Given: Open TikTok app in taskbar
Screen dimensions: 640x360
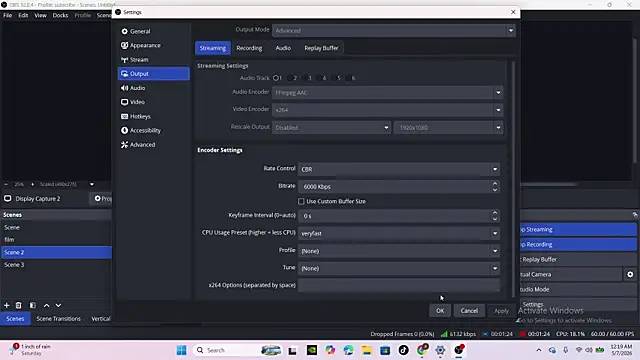Looking at the screenshot, I should [x=403, y=350].
